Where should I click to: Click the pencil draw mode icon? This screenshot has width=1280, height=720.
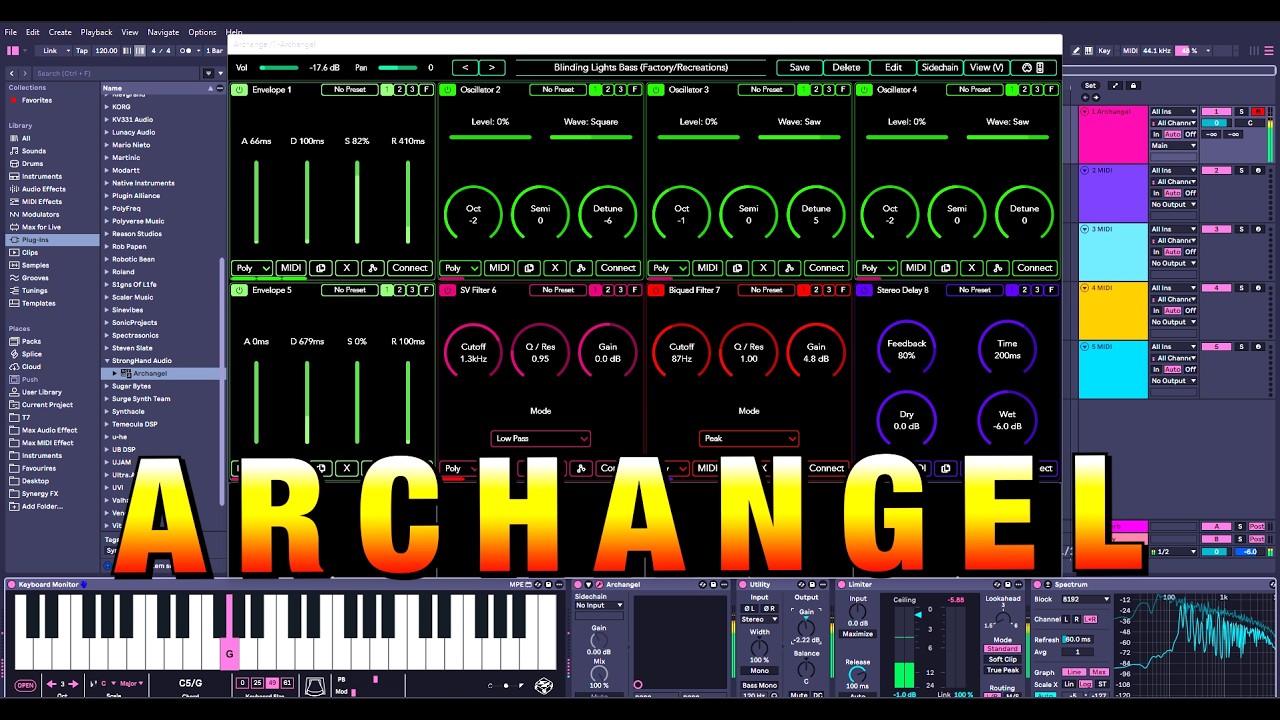pos(1076,50)
